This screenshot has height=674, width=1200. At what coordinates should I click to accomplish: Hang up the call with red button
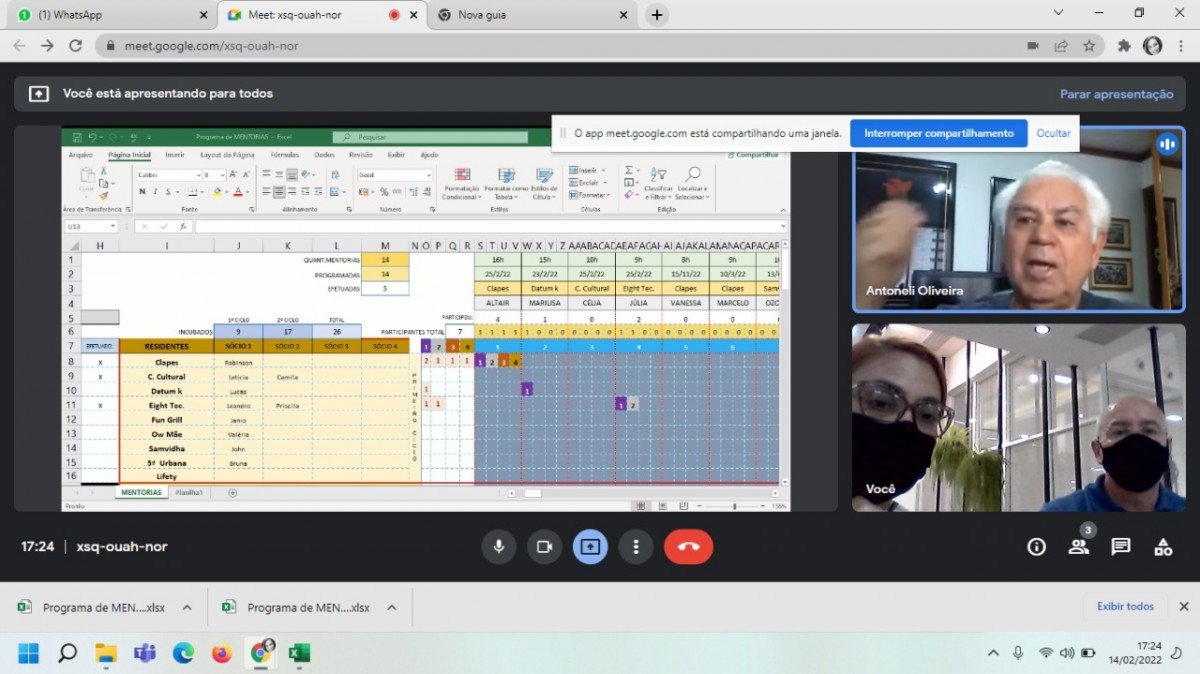coord(688,546)
